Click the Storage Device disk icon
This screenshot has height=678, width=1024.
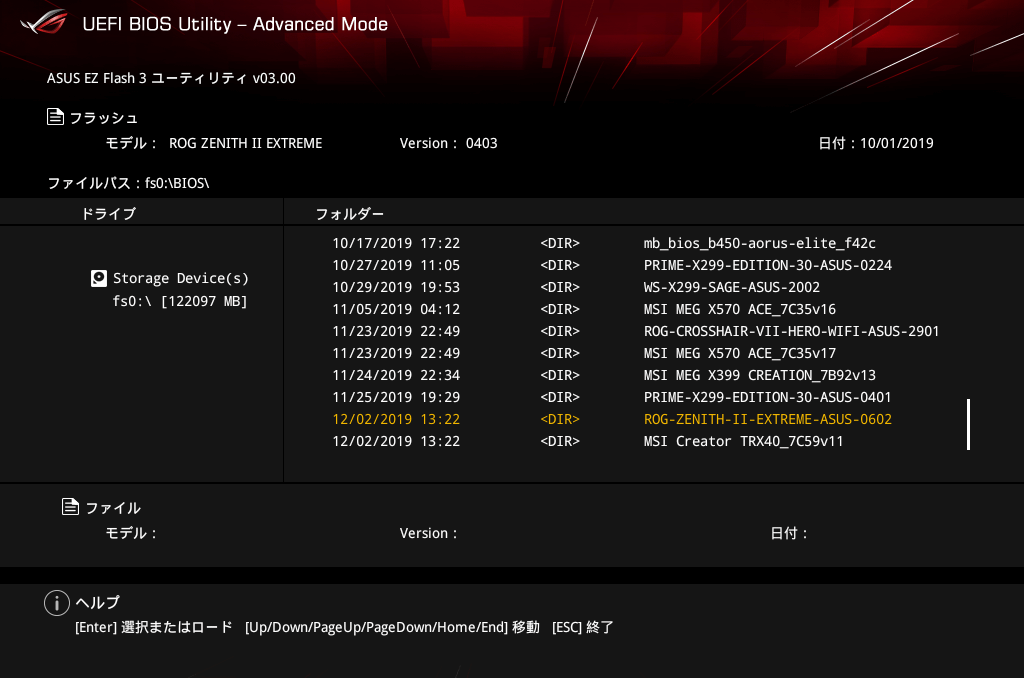coord(99,278)
